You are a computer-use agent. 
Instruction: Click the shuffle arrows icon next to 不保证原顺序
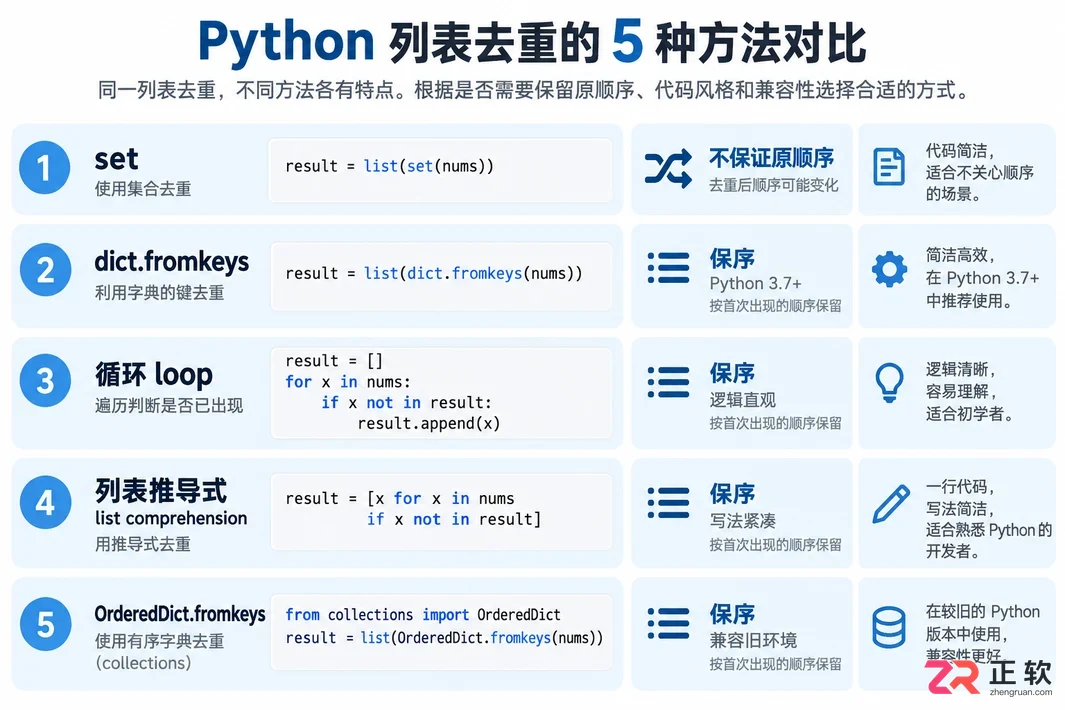pos(668,168)
